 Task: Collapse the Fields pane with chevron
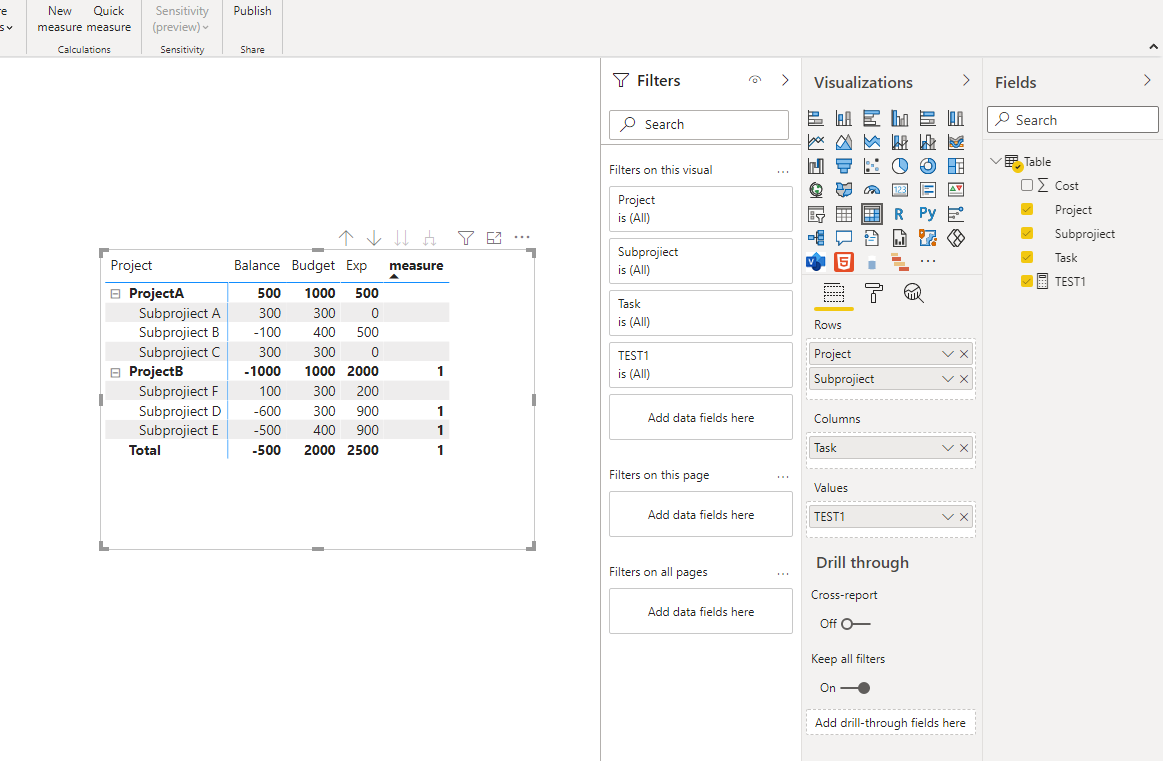tap(1147, 80)
